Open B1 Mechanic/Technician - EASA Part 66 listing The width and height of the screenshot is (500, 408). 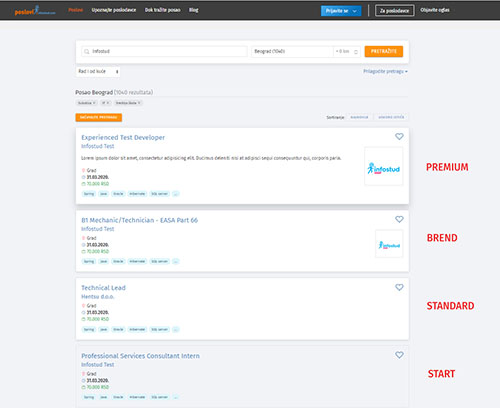pos(140,220)
